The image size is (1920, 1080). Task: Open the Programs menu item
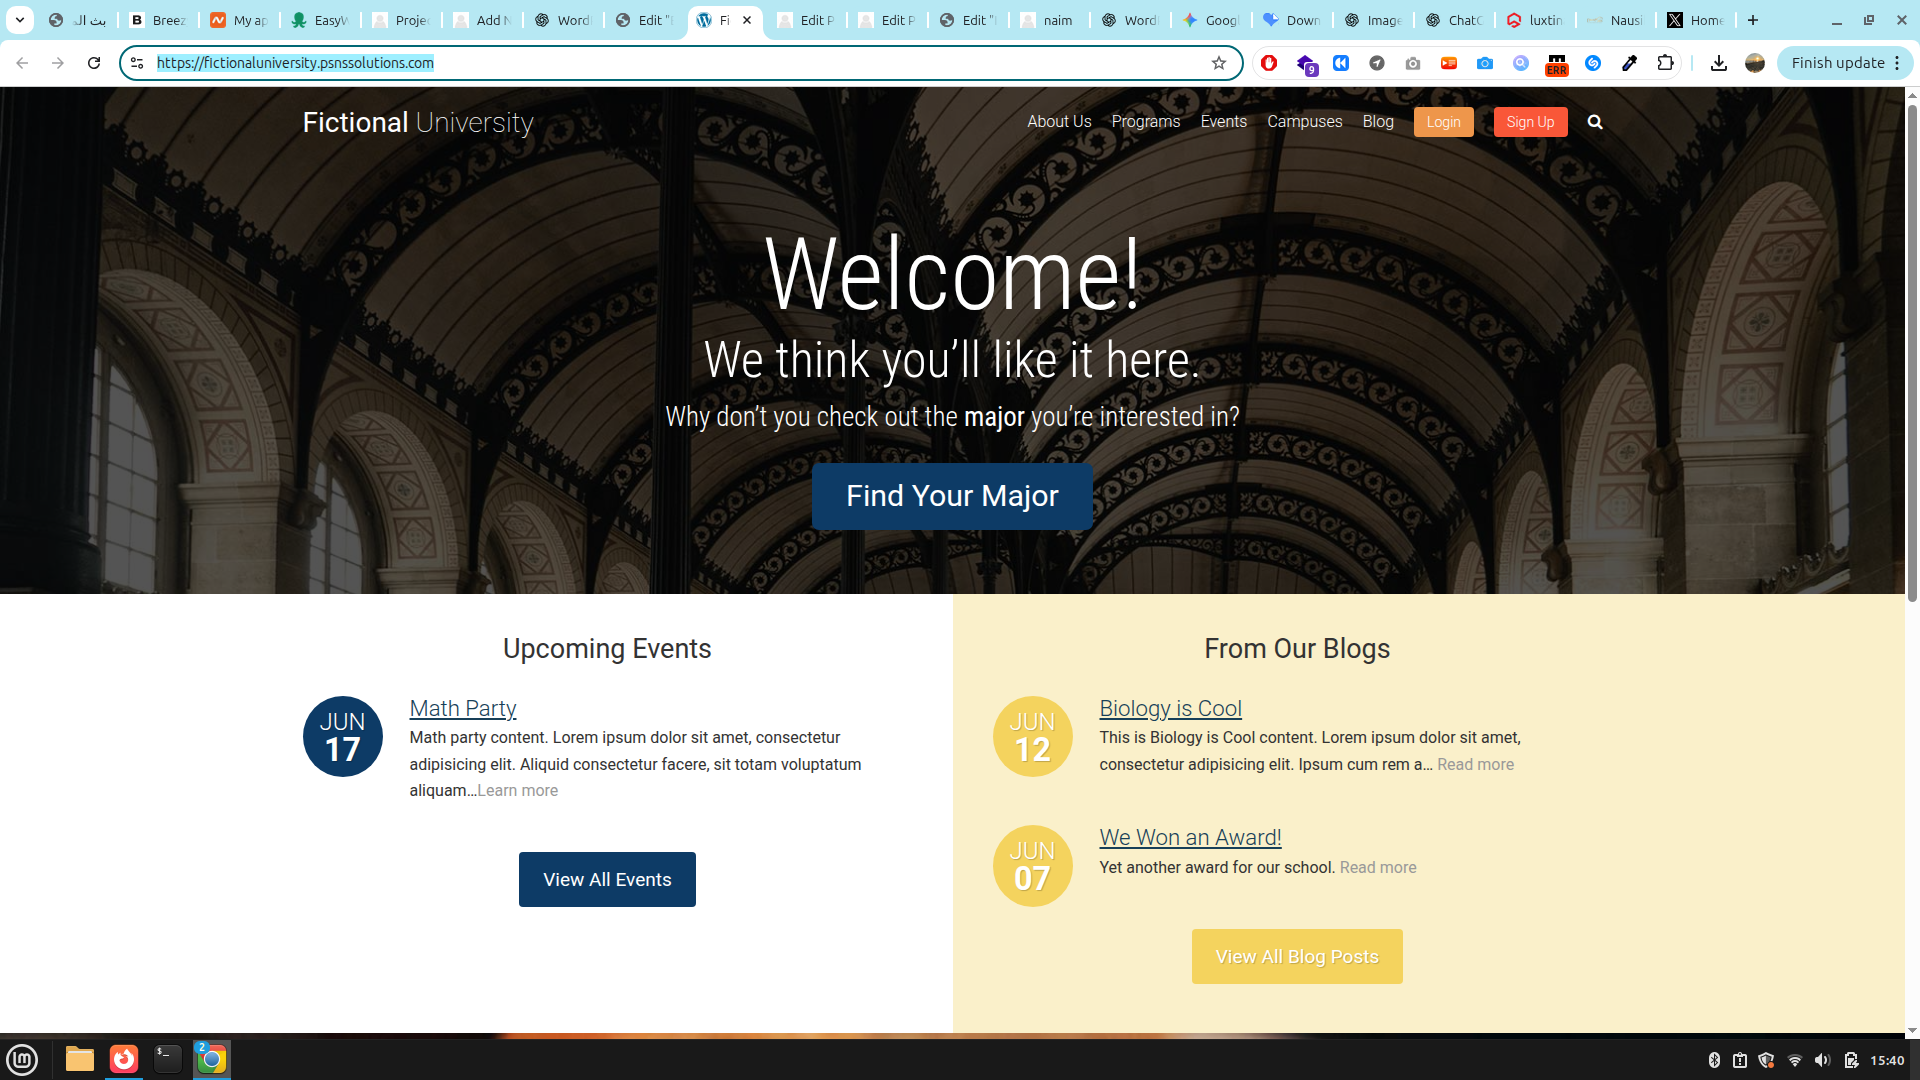pos(1145,122)
